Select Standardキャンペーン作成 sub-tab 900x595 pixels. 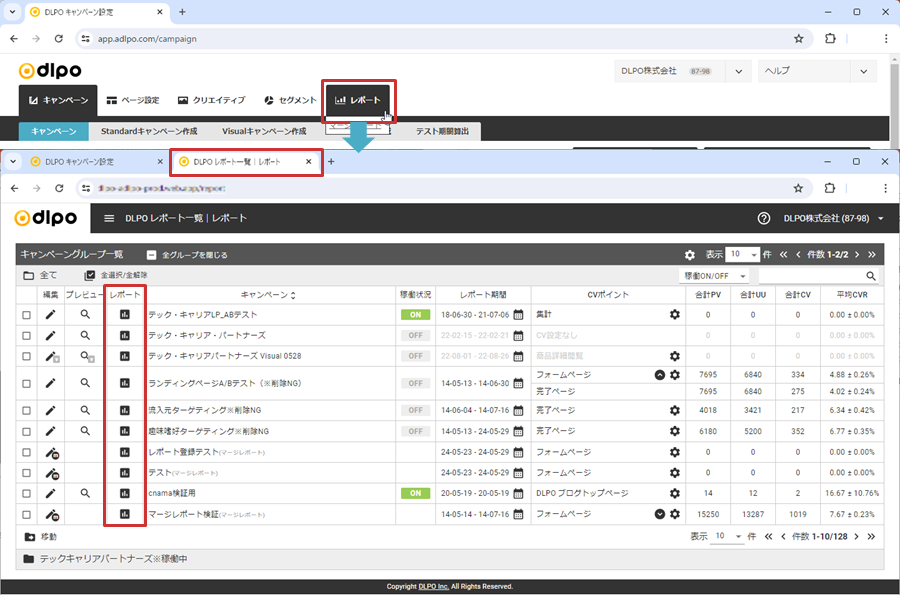149,131
